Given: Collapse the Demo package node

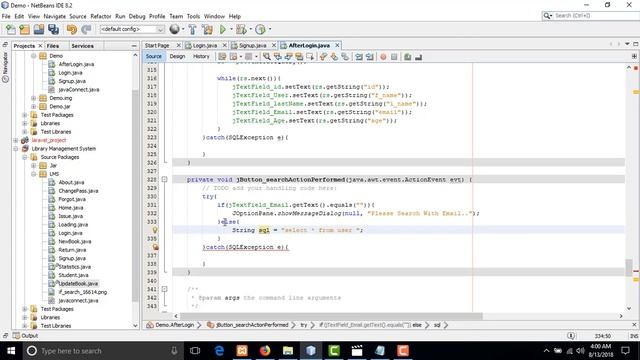Looking at the screenshot, I should coord(33,56).
